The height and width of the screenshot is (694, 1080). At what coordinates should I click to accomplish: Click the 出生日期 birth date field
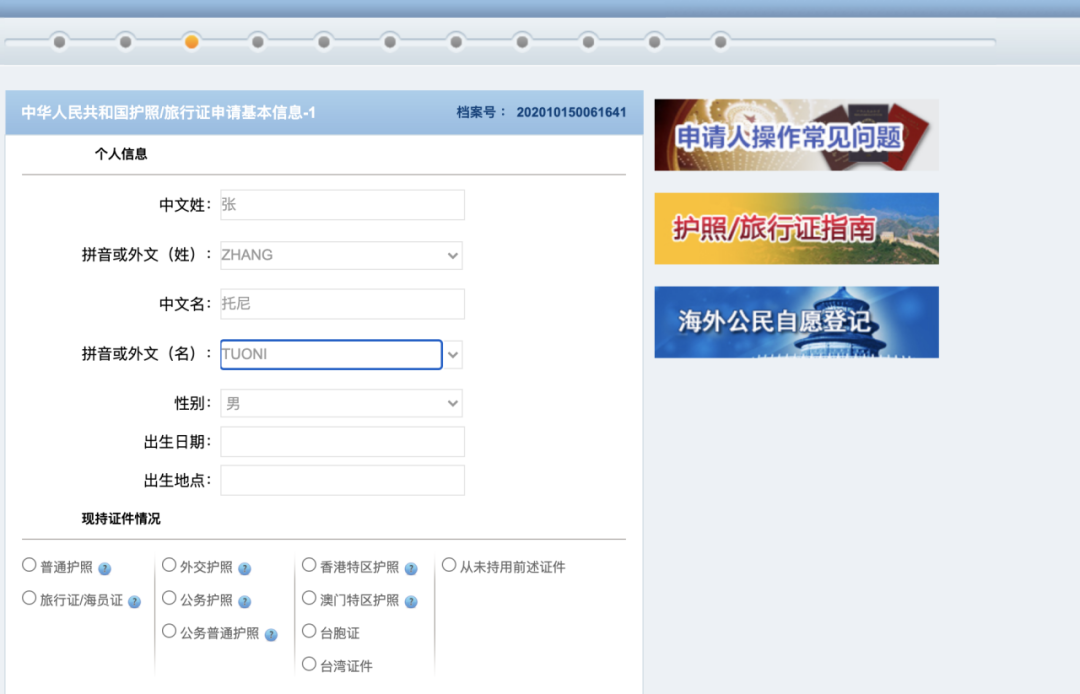342,441
